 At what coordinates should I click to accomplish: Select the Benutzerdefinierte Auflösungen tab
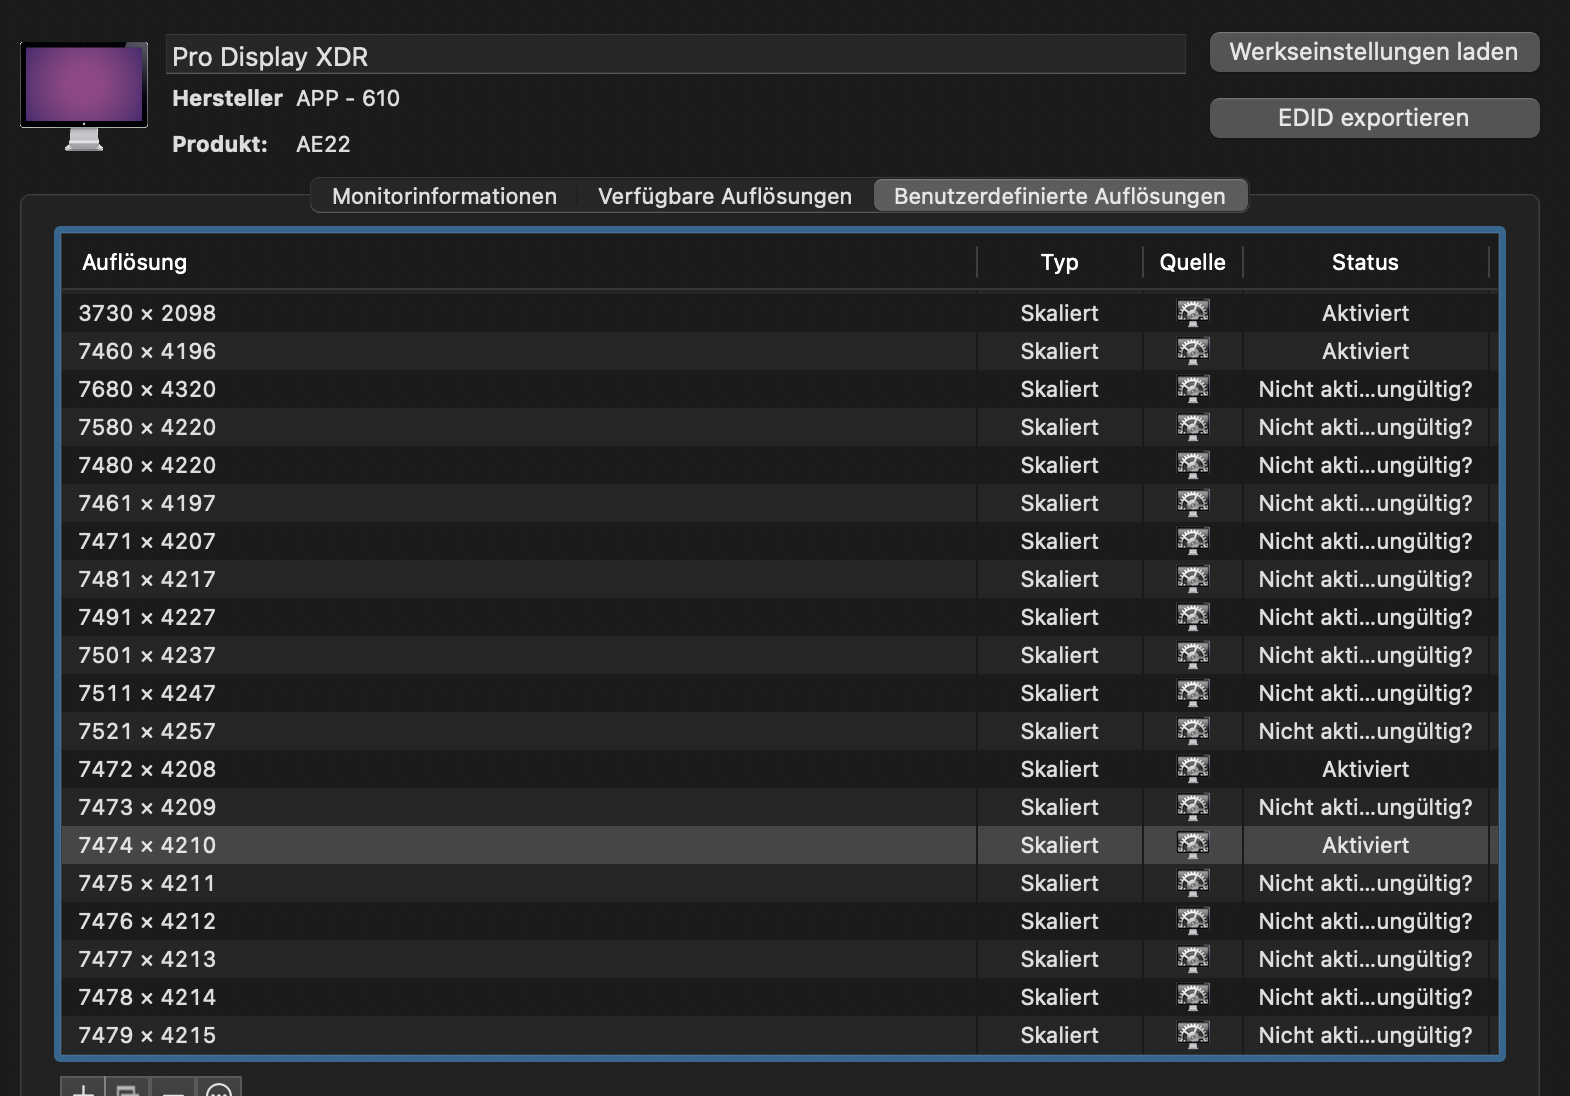(1060, 196)
